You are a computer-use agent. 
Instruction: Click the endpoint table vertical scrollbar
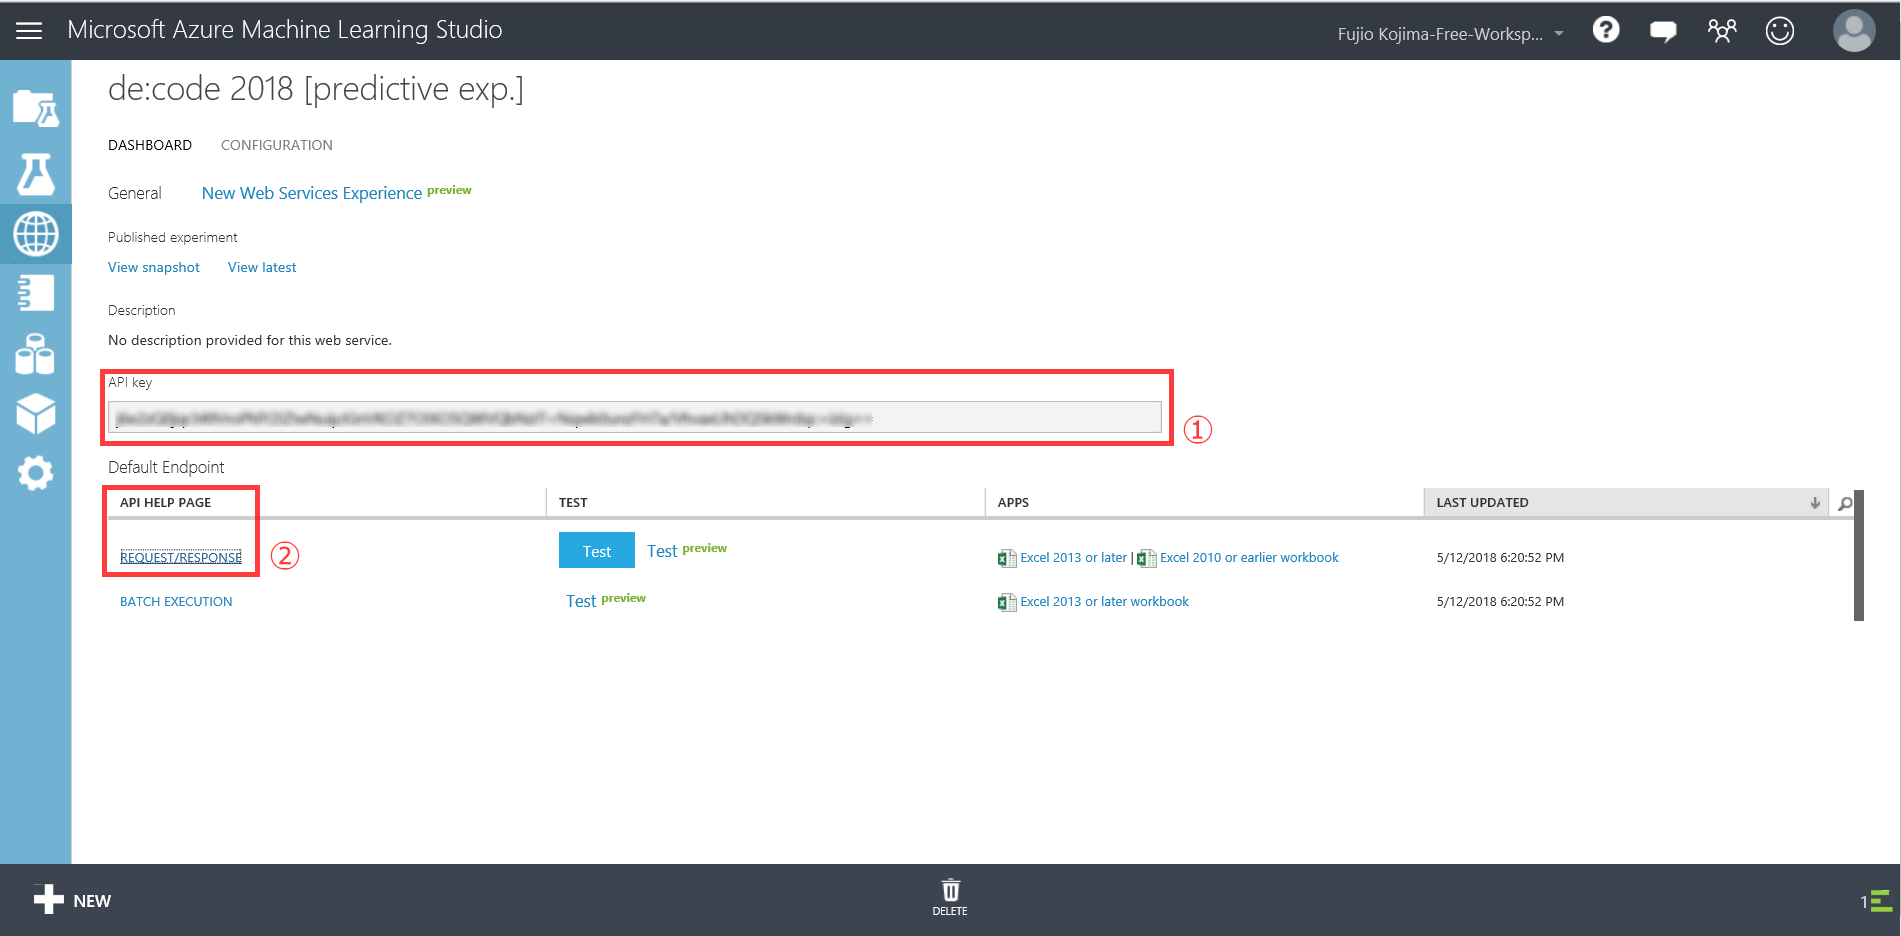(1858, 555)
